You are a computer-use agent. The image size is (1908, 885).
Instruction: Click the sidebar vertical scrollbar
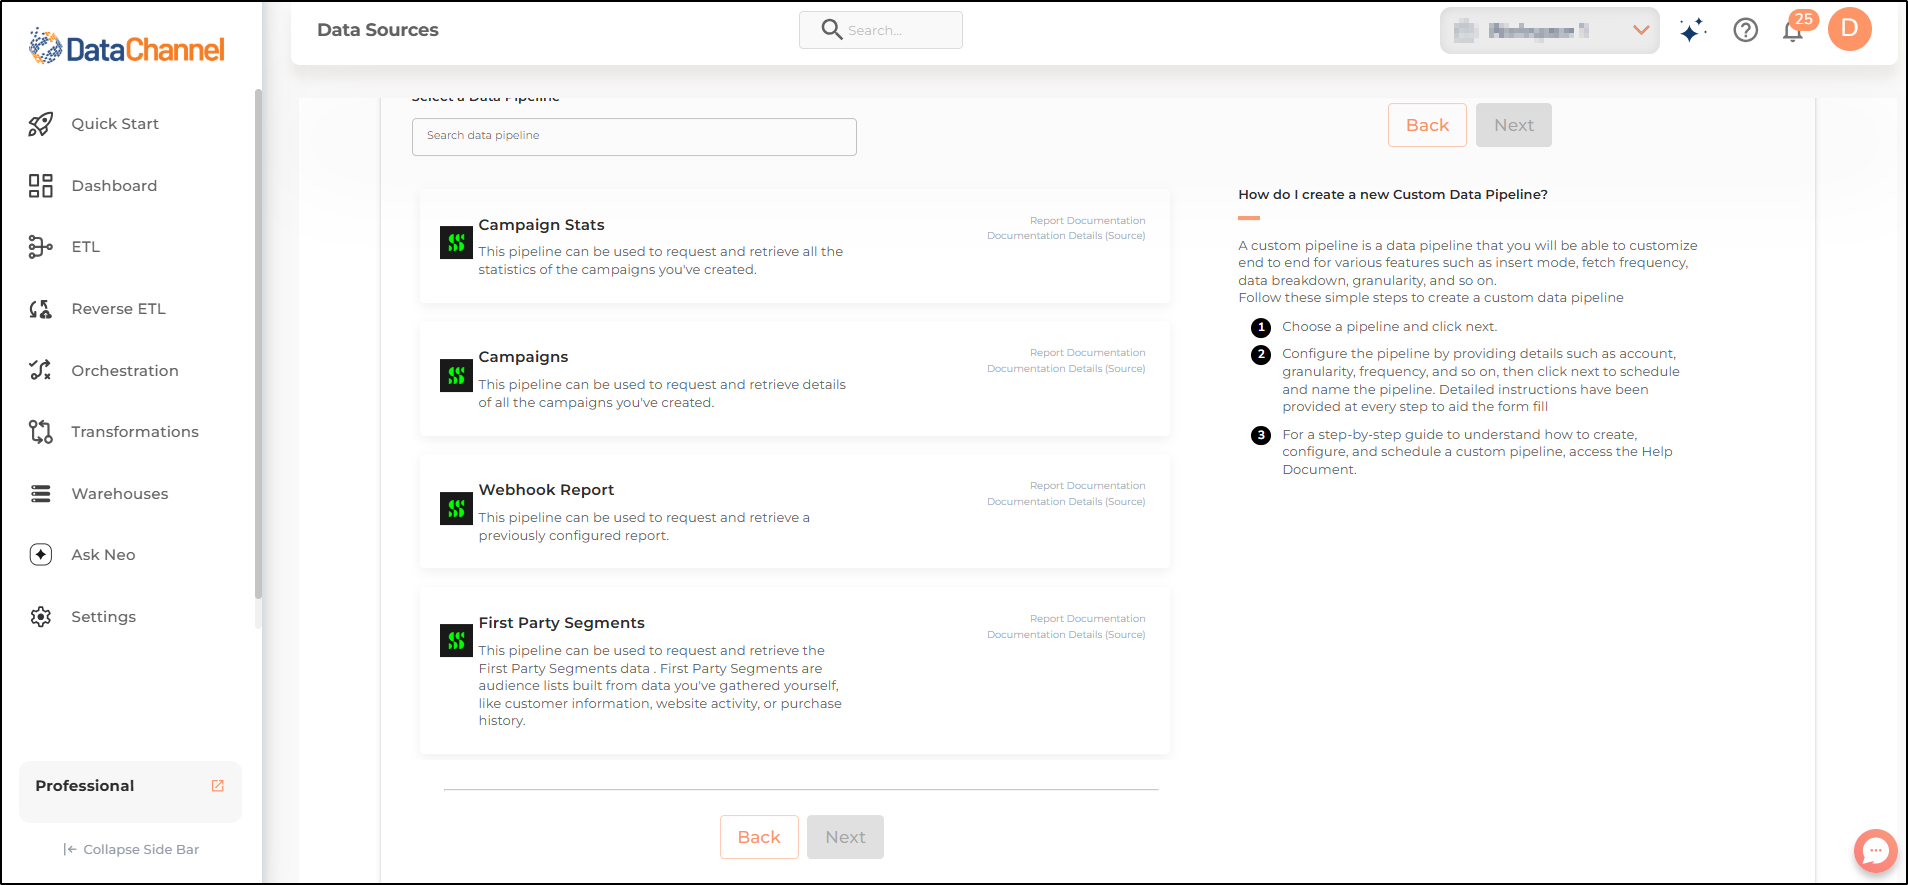(258, 343)
